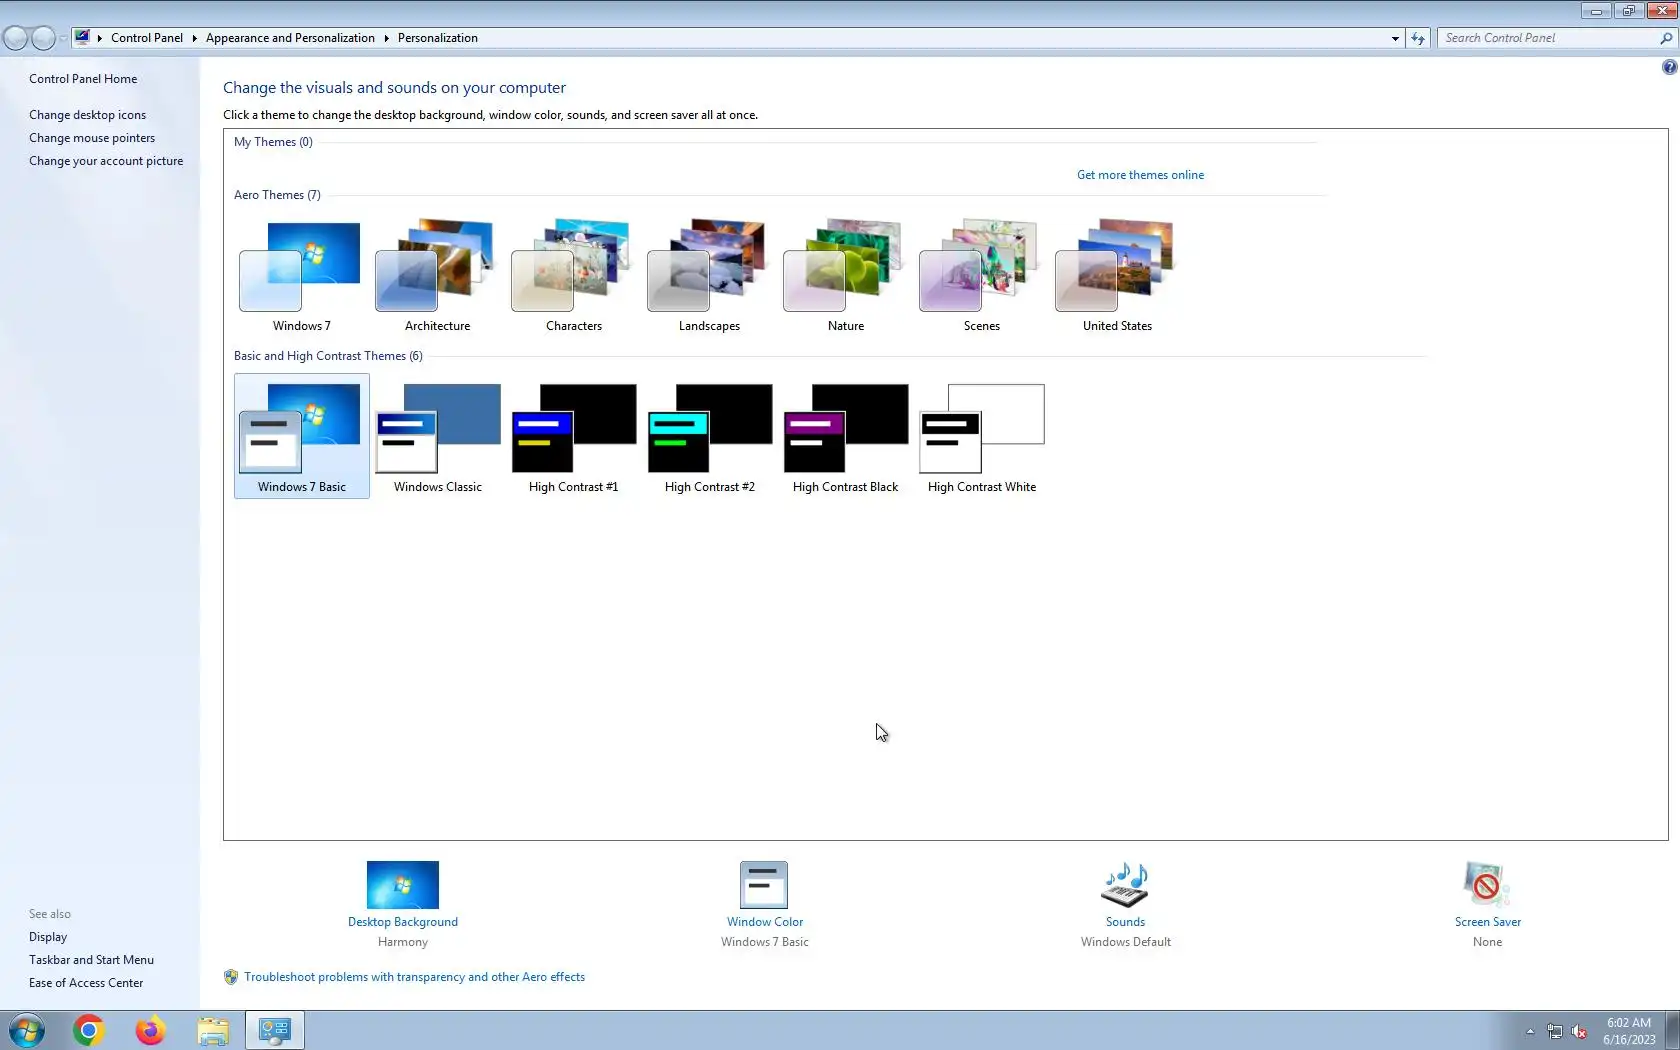Click Get more themes online
Viewport: 1680px width, 1050px height.
(x=1140, y=175)
